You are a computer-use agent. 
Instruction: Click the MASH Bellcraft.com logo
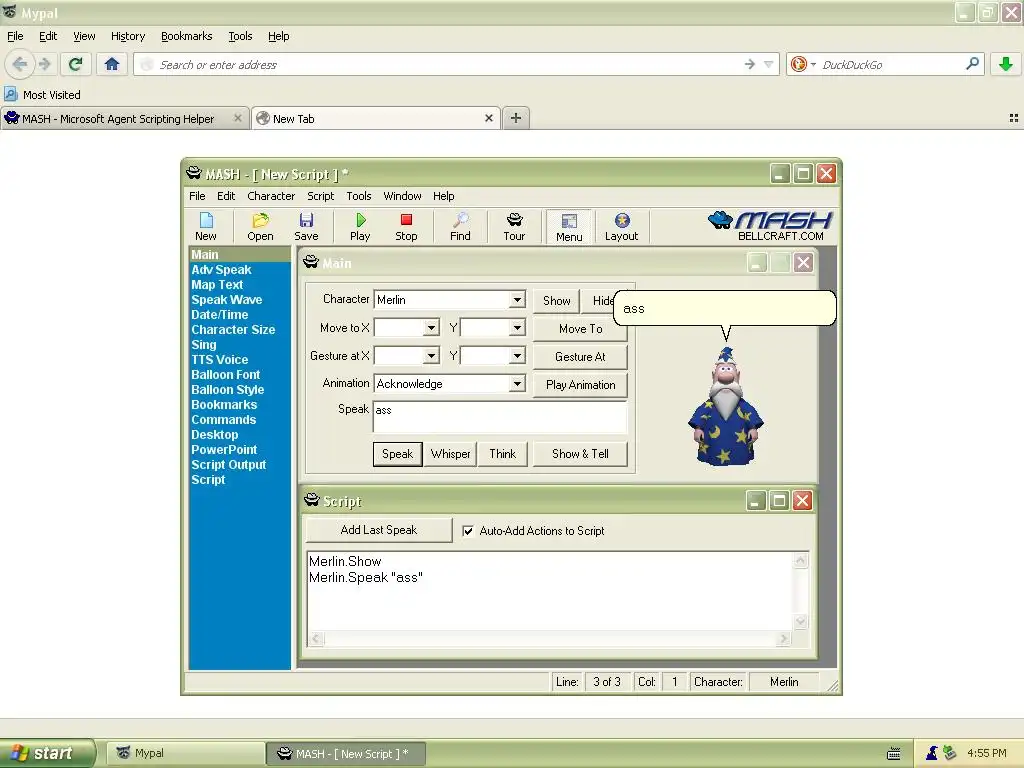click(x=770, y=226)
